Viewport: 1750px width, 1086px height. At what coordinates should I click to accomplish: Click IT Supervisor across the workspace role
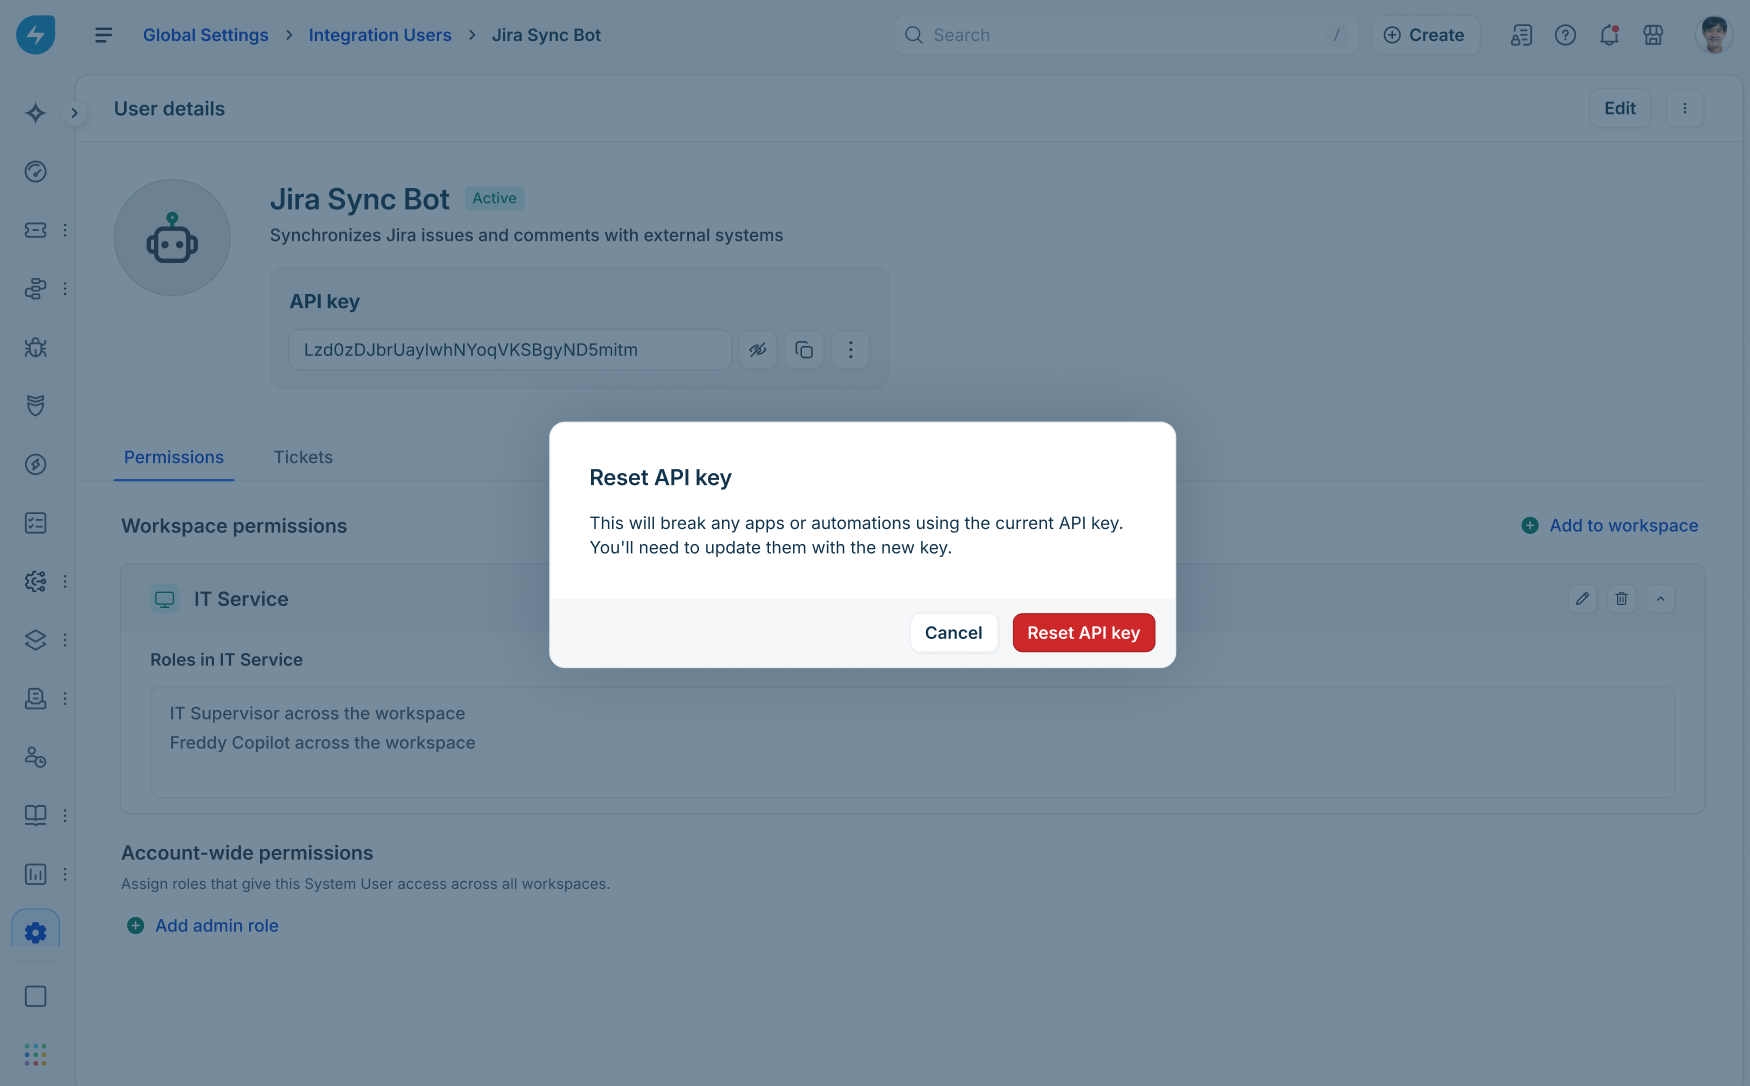tap(317, 714)
